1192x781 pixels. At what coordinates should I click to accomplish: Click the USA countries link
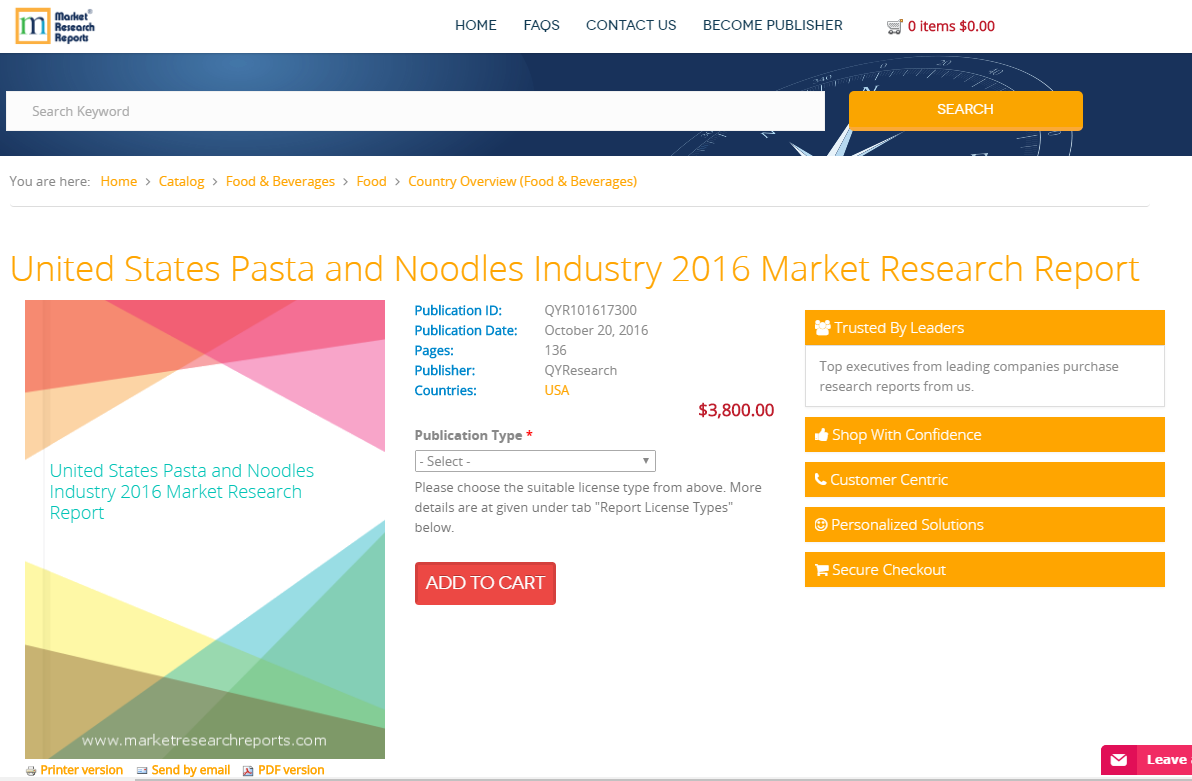tap(556, 390)
